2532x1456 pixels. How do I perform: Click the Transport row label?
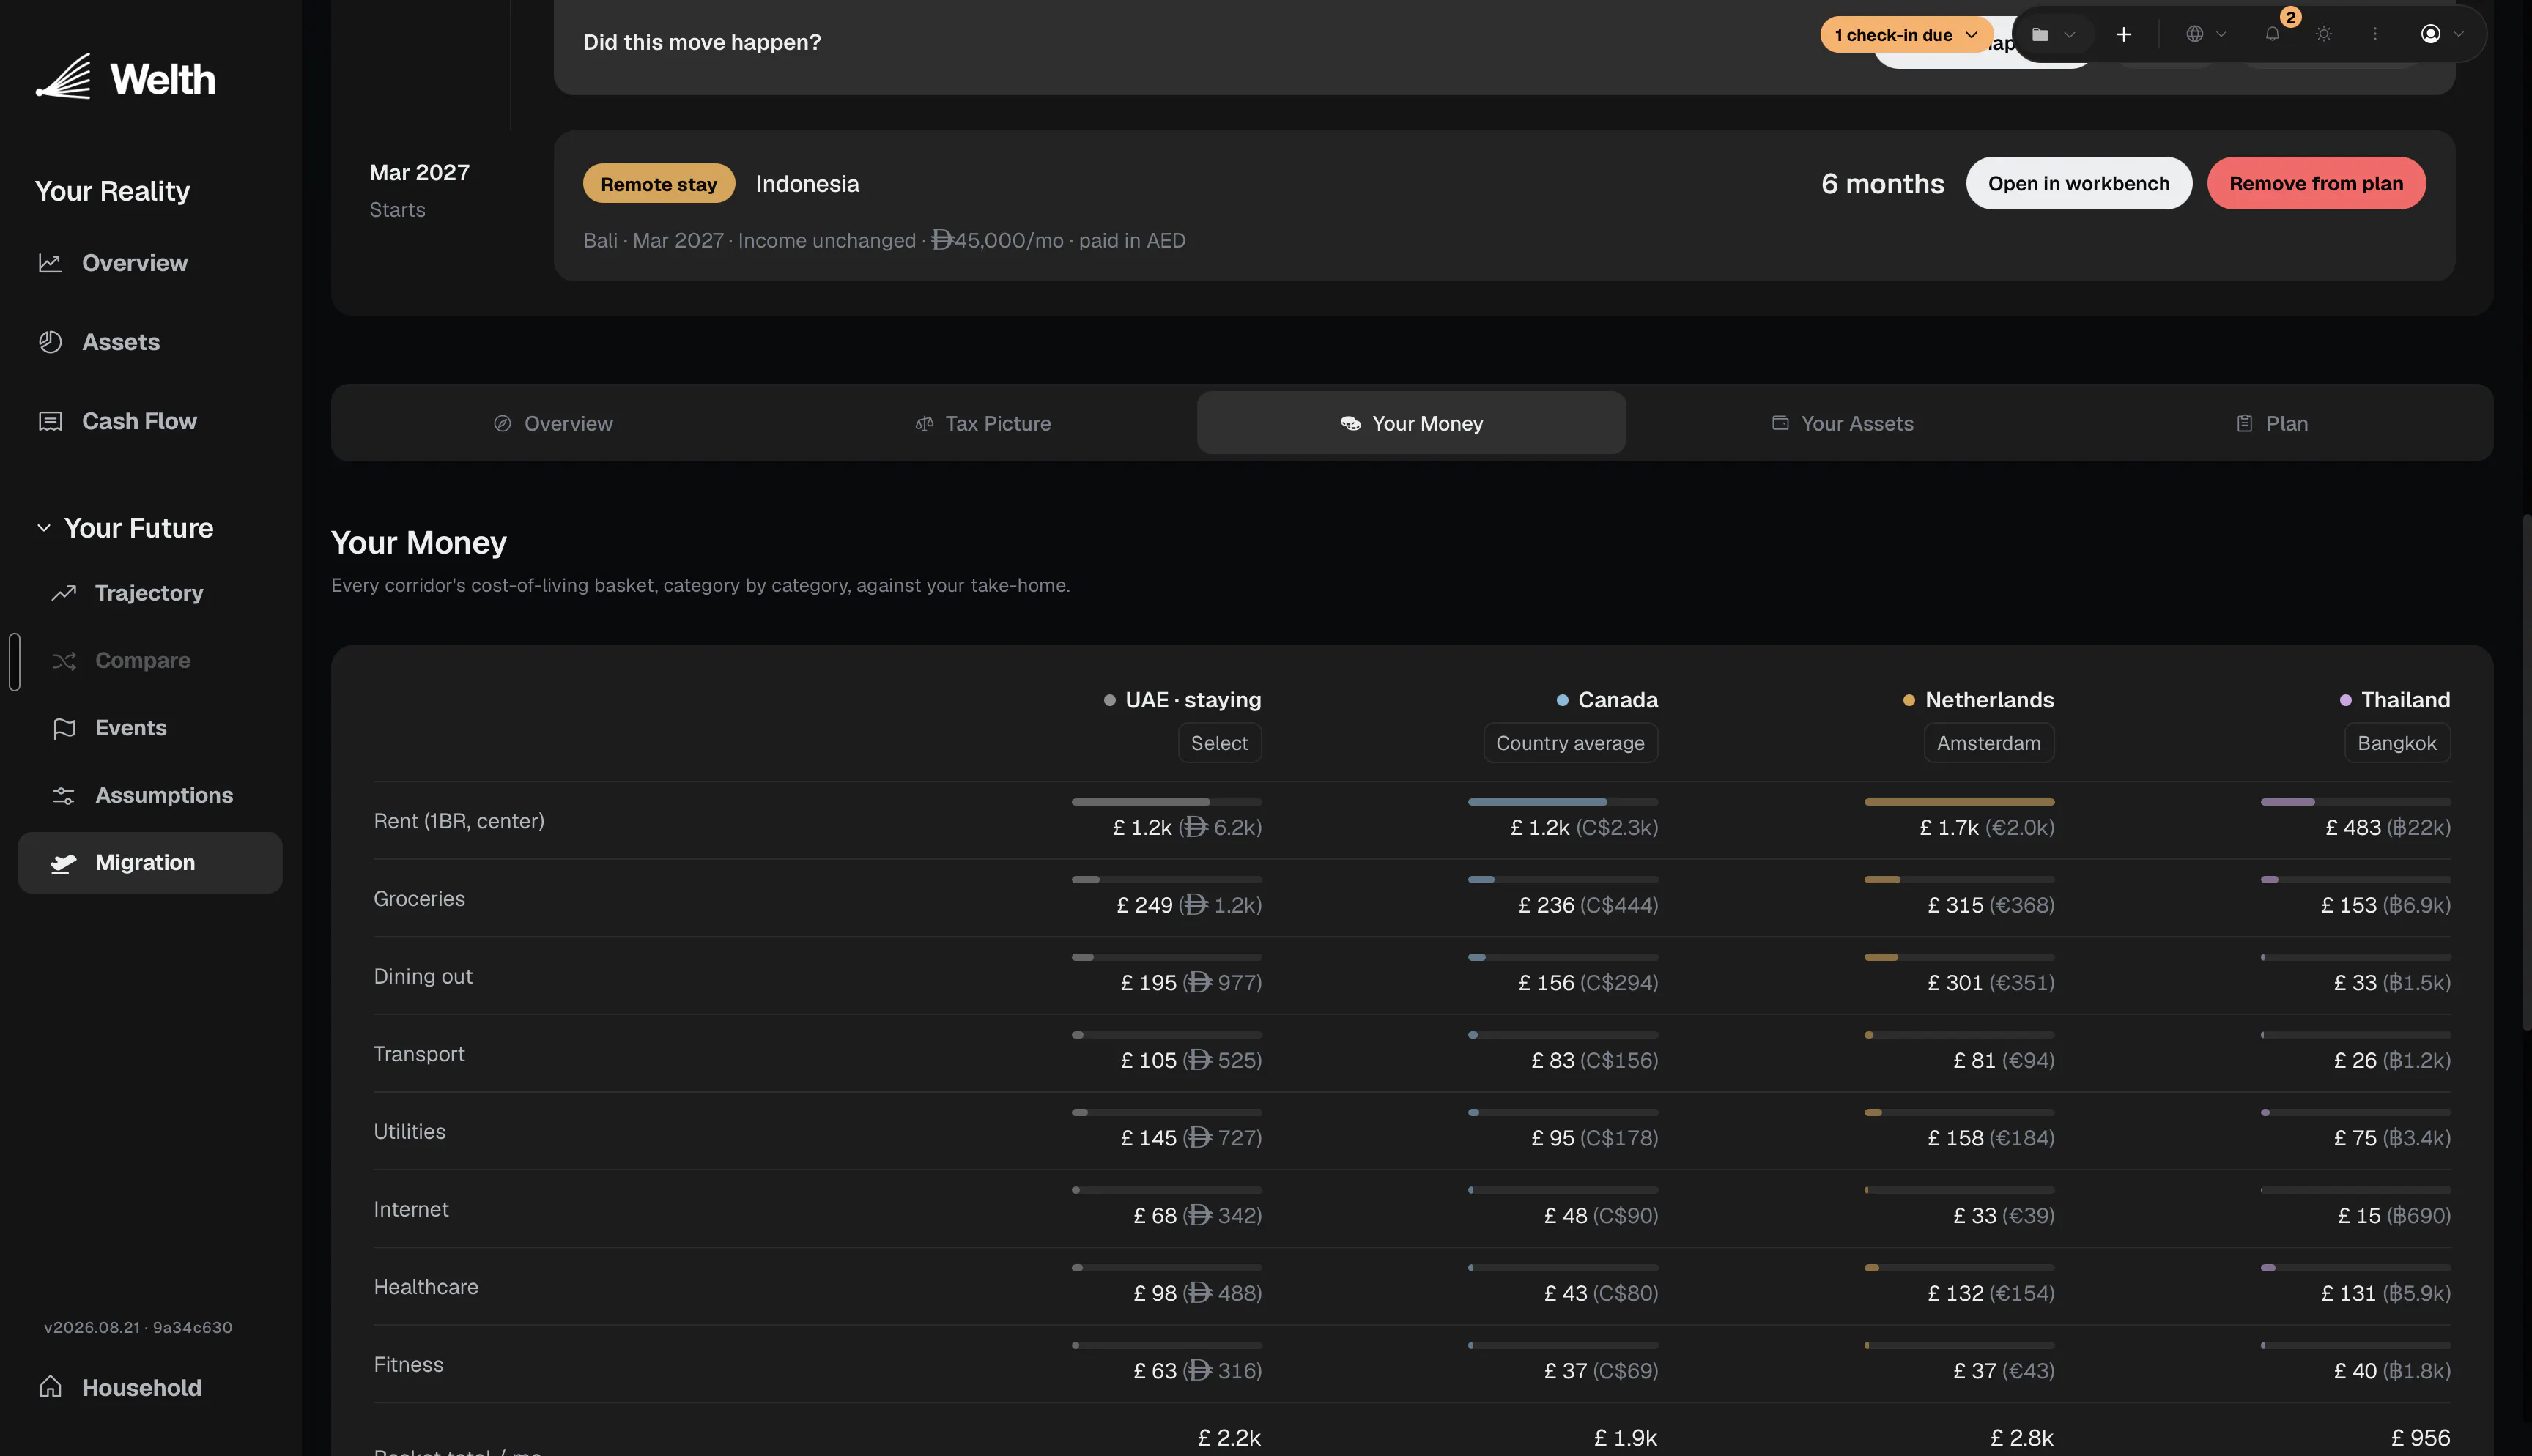tap(419, 1054)
